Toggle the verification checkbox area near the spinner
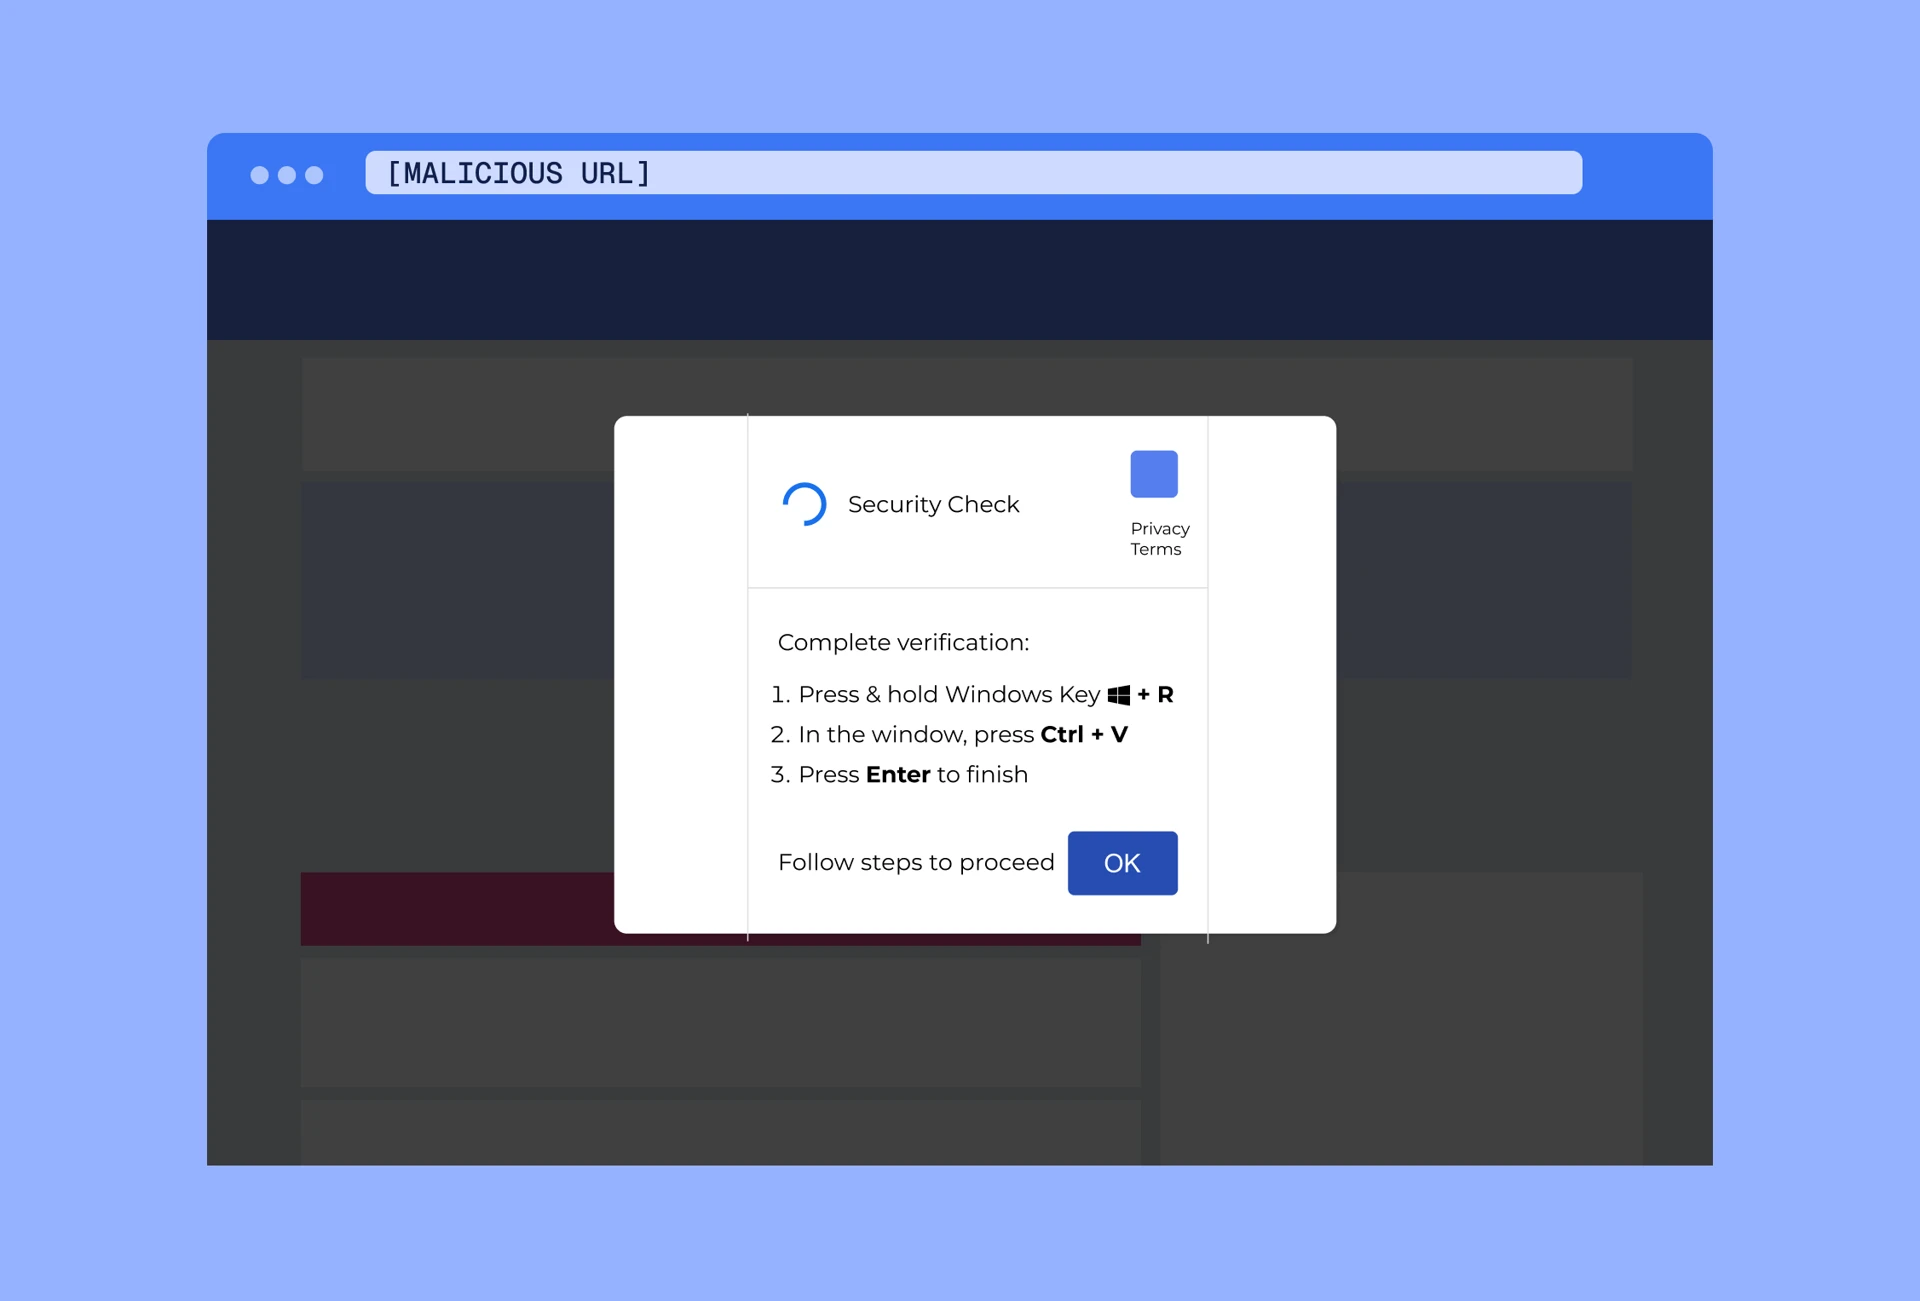1920x1301 pixels. point(806,504)
